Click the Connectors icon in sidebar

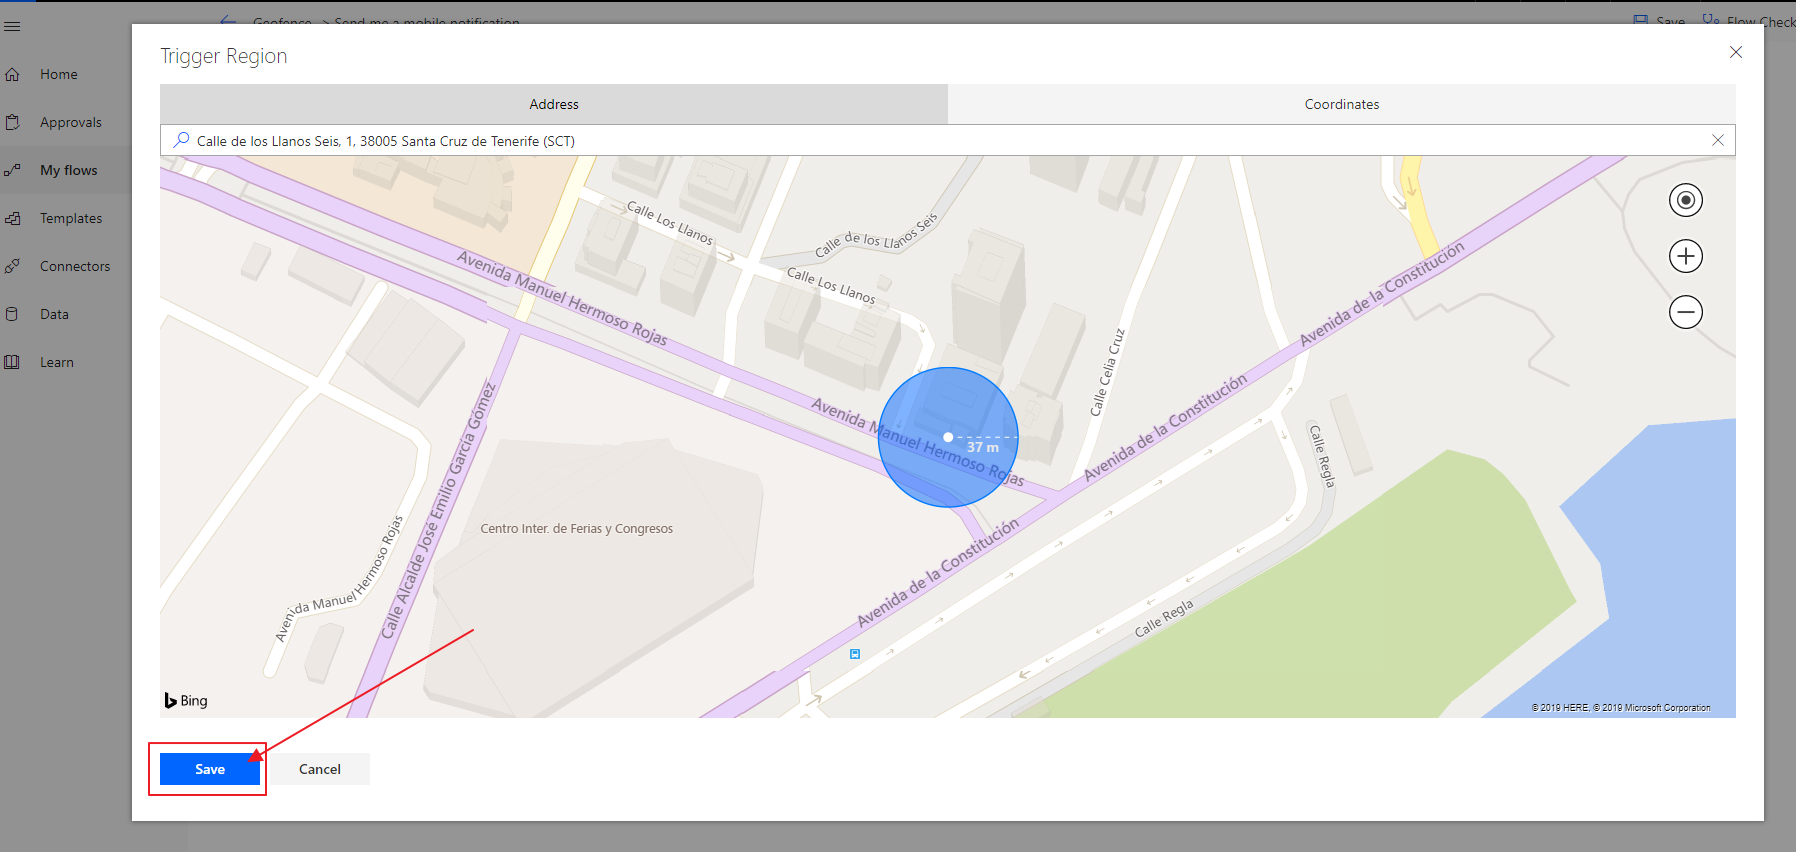12,266
